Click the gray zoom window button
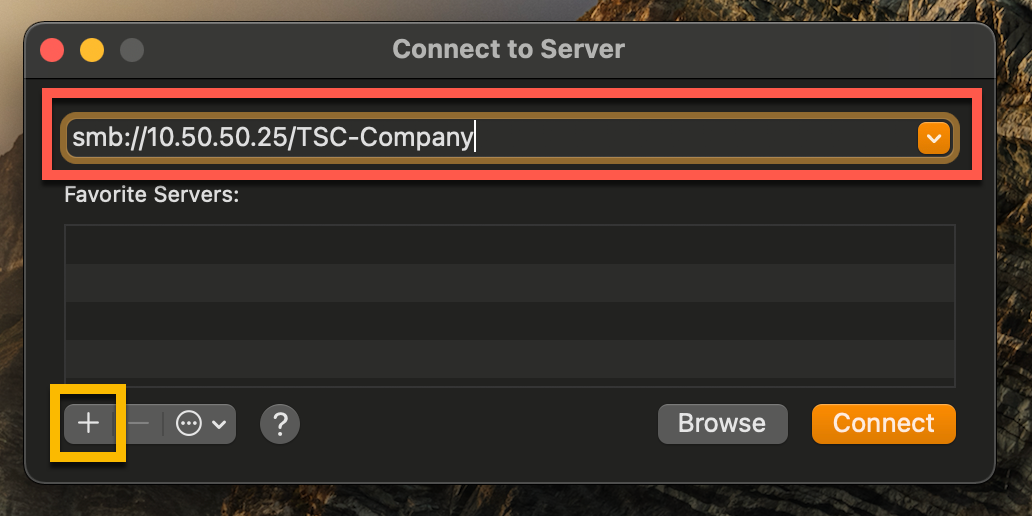1032x516 pixels. [x=132, y=50]
